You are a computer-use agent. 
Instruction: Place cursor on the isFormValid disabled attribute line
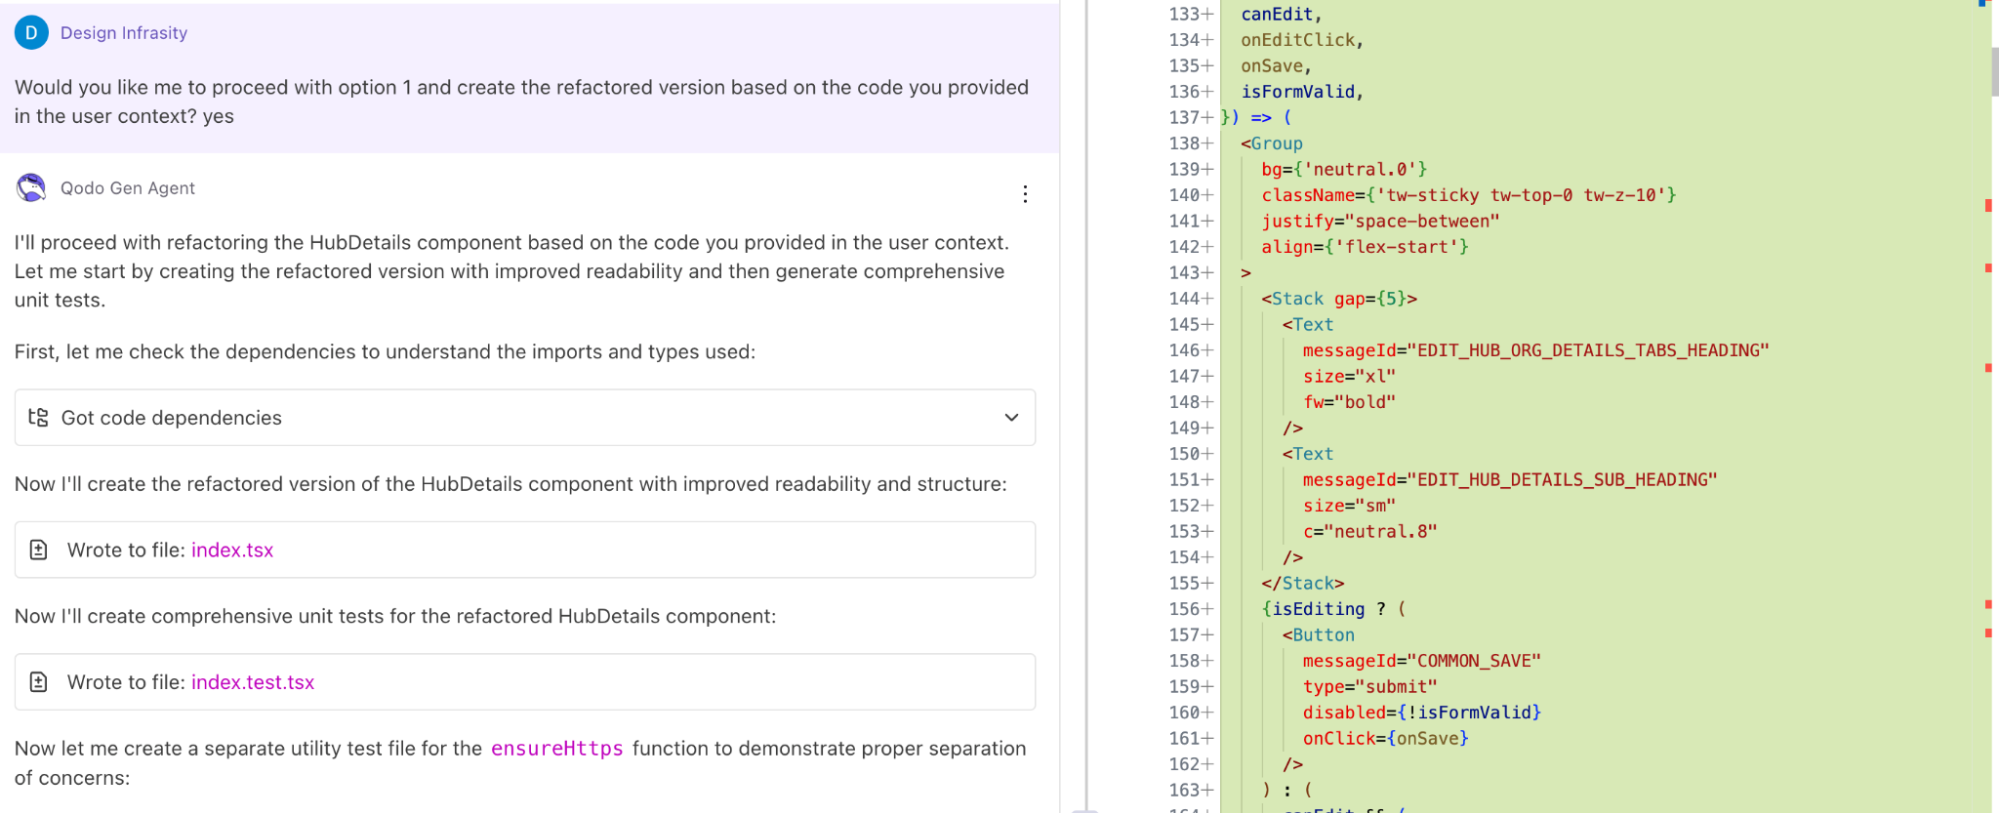point(1421,712)
